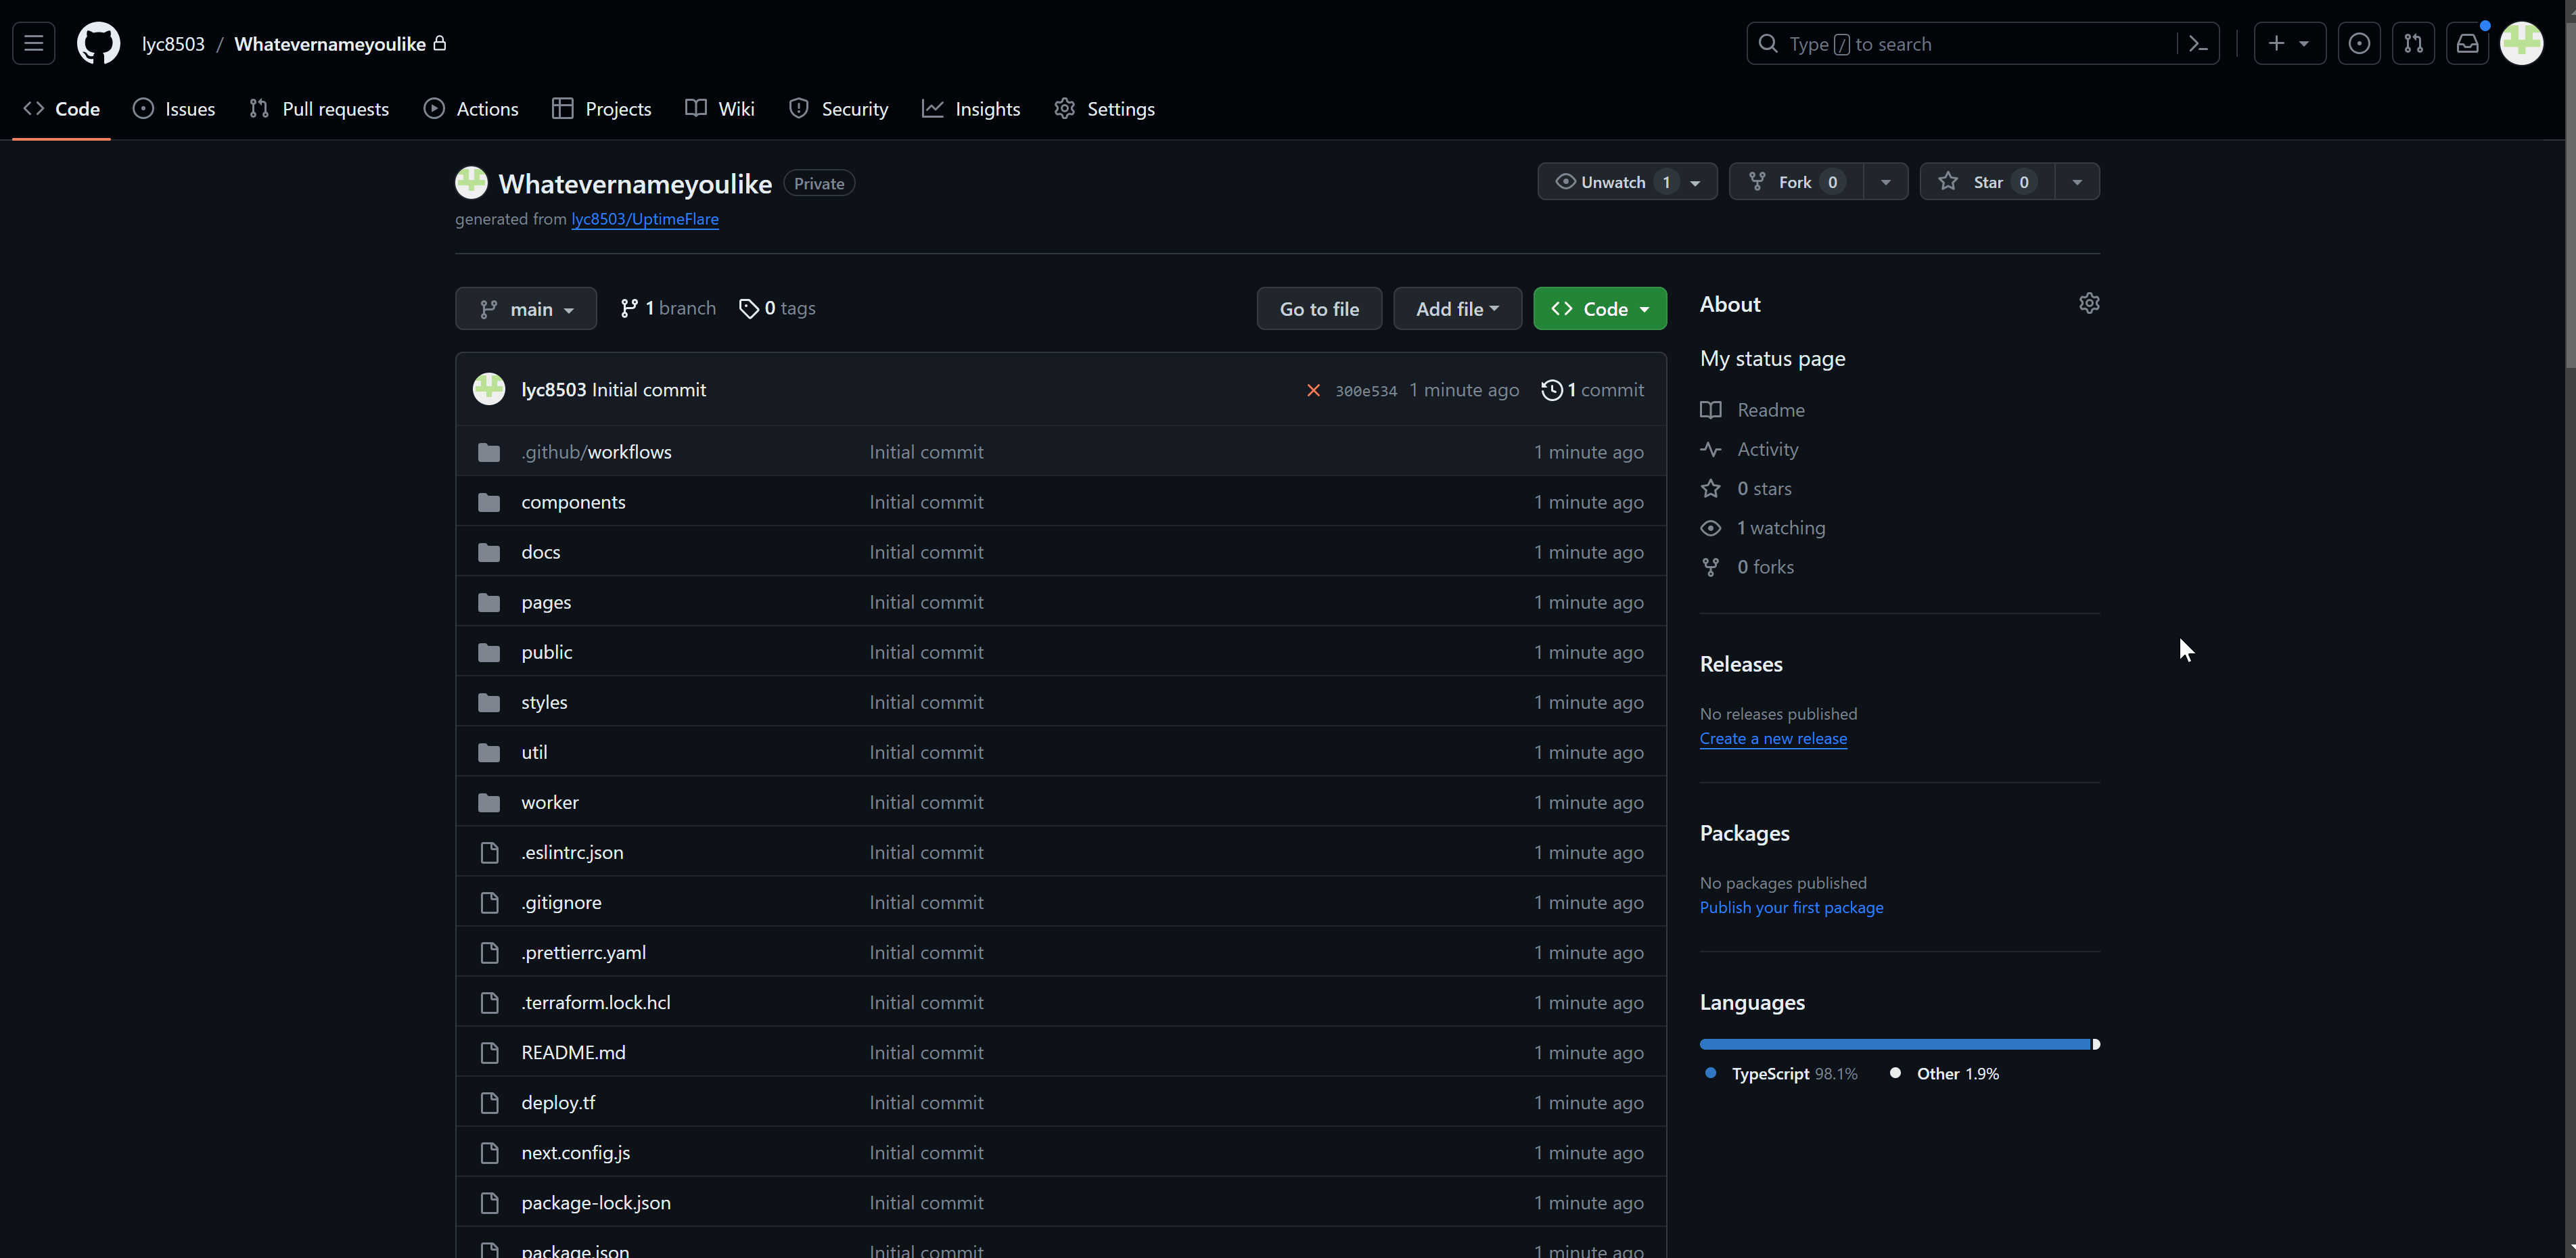The image size is (2576, 1258).
Task: Open the issues icon in header
Action: [x=2359, y=44]
